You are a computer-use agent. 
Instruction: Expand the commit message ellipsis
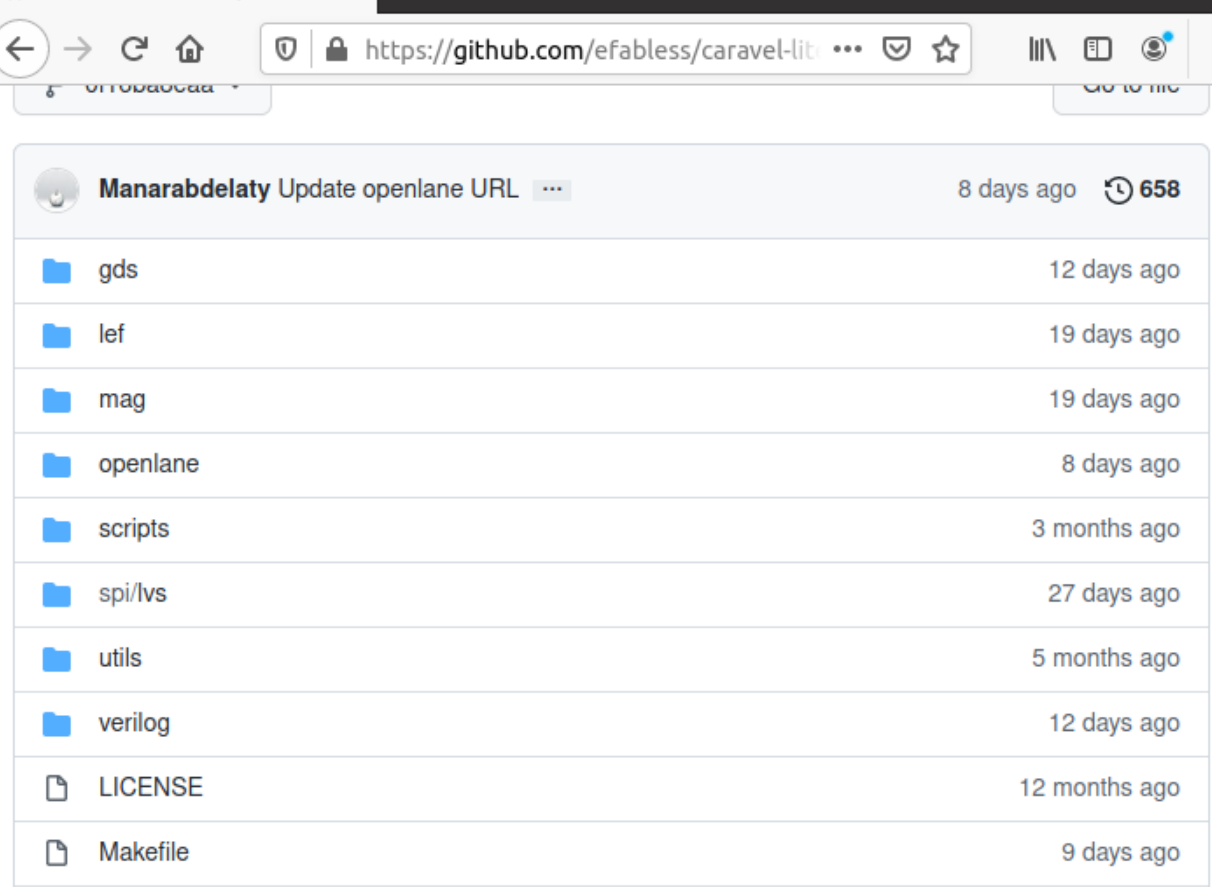click(552, 189)
